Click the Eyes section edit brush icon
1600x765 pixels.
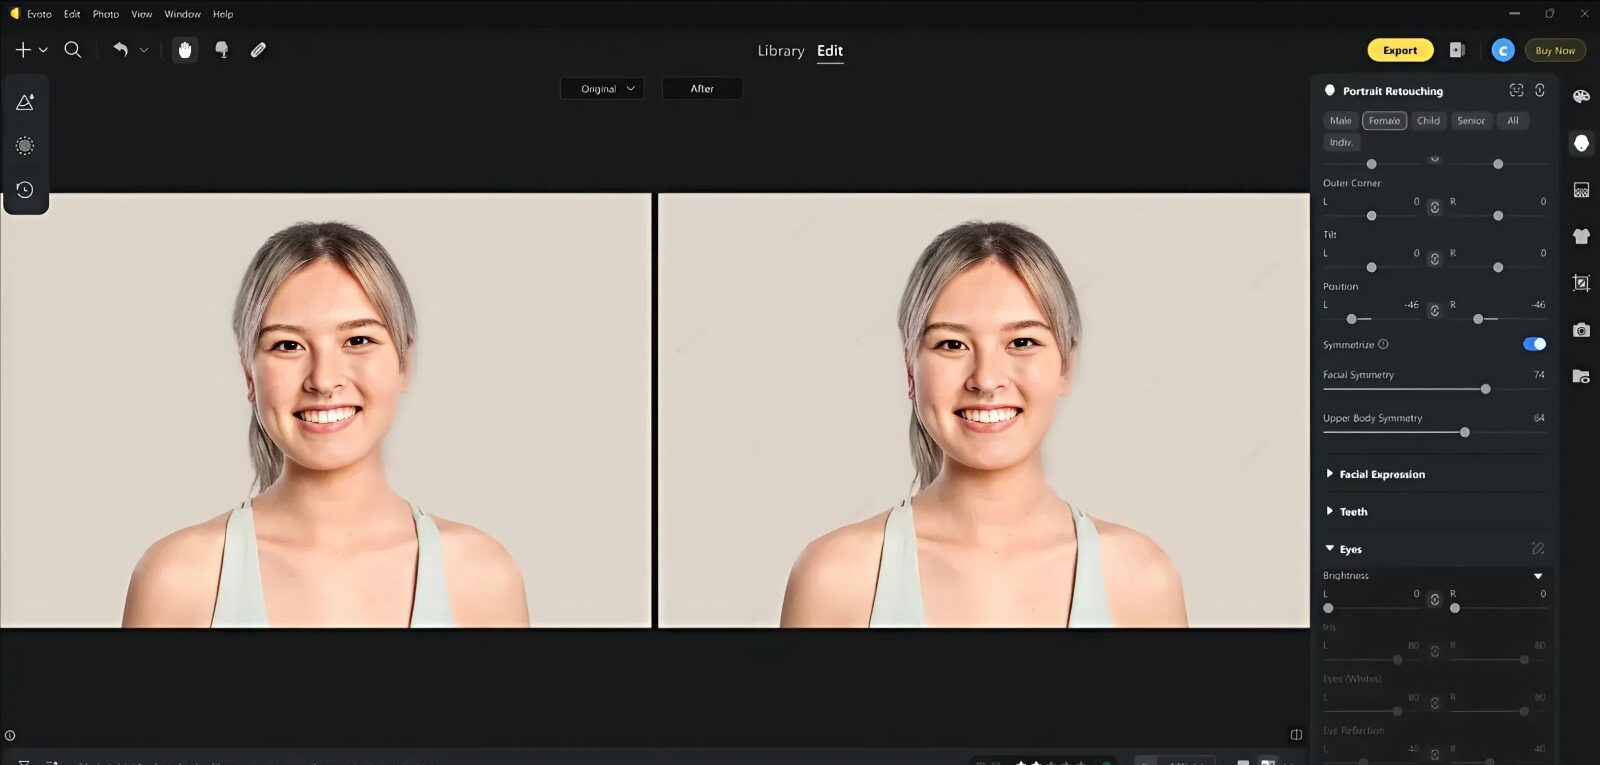pos(1538,548)
